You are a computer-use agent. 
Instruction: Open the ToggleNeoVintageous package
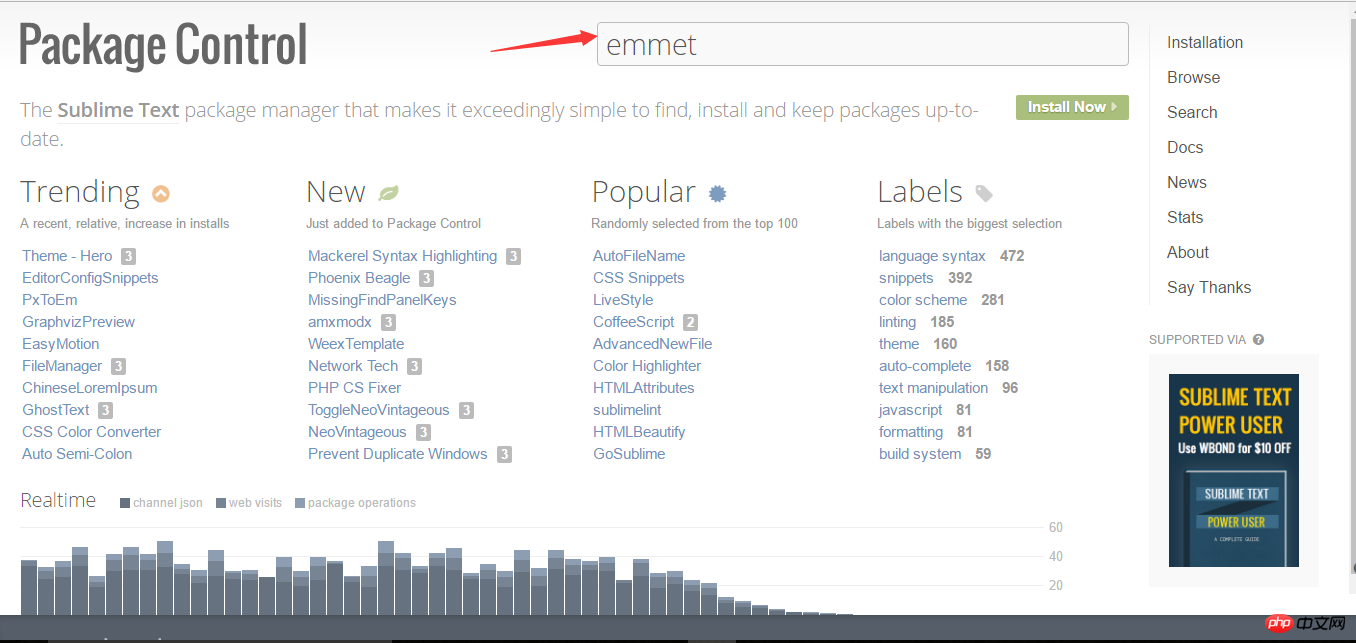pyautogui.click(x=379, y=410)
